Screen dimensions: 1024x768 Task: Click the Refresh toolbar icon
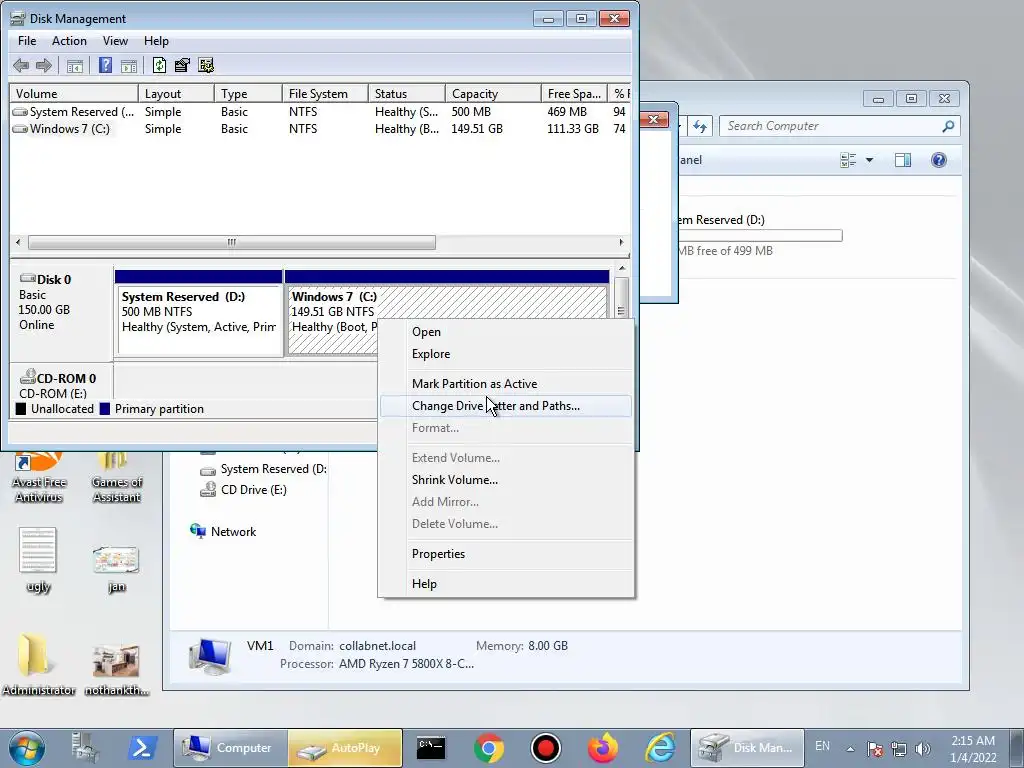[x=159, y=65]
